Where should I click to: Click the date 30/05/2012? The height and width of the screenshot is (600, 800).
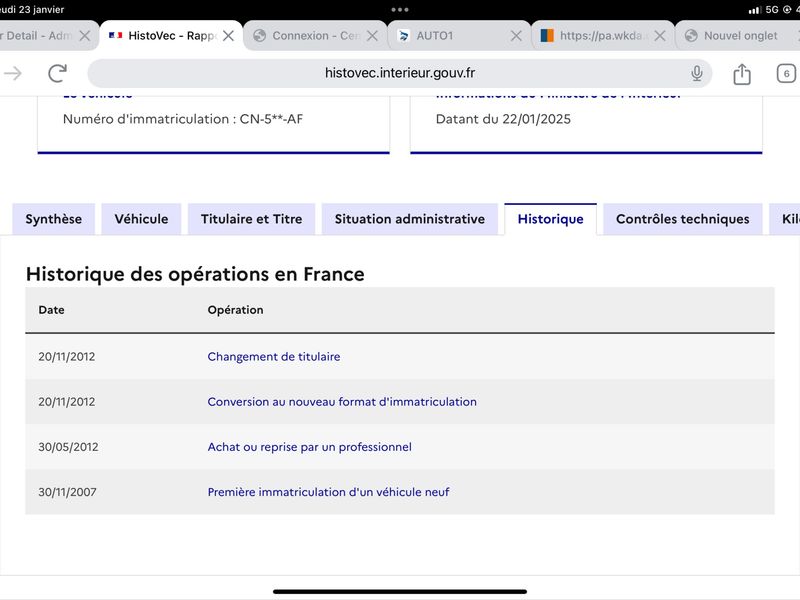tap(68, 447)
